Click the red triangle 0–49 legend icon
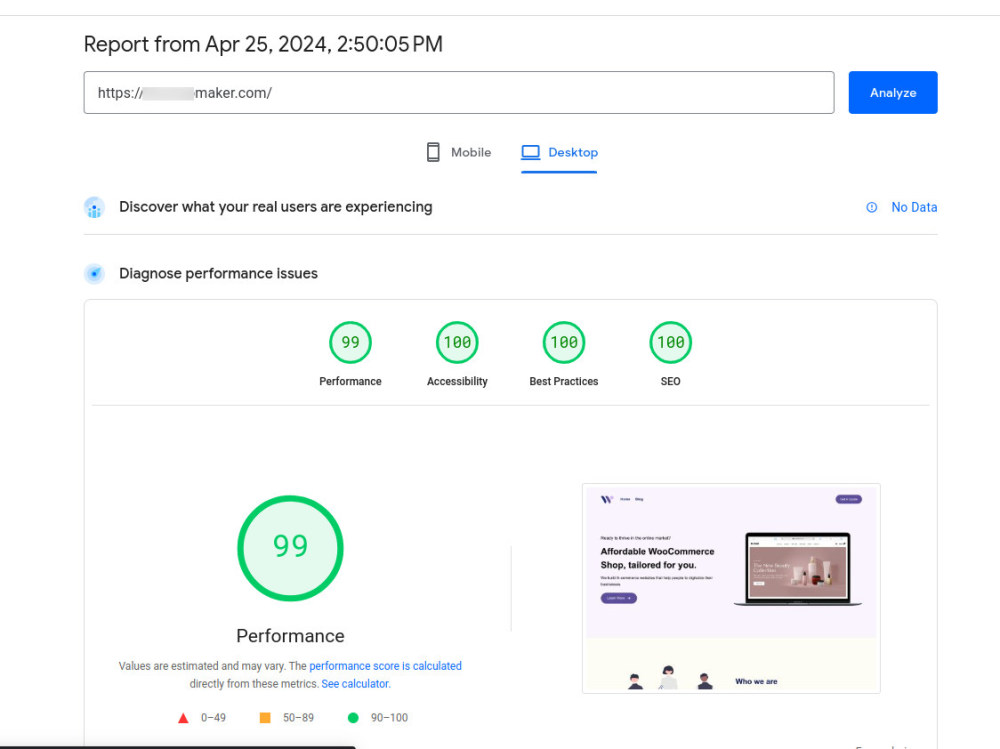 click(x=183, y=718)
